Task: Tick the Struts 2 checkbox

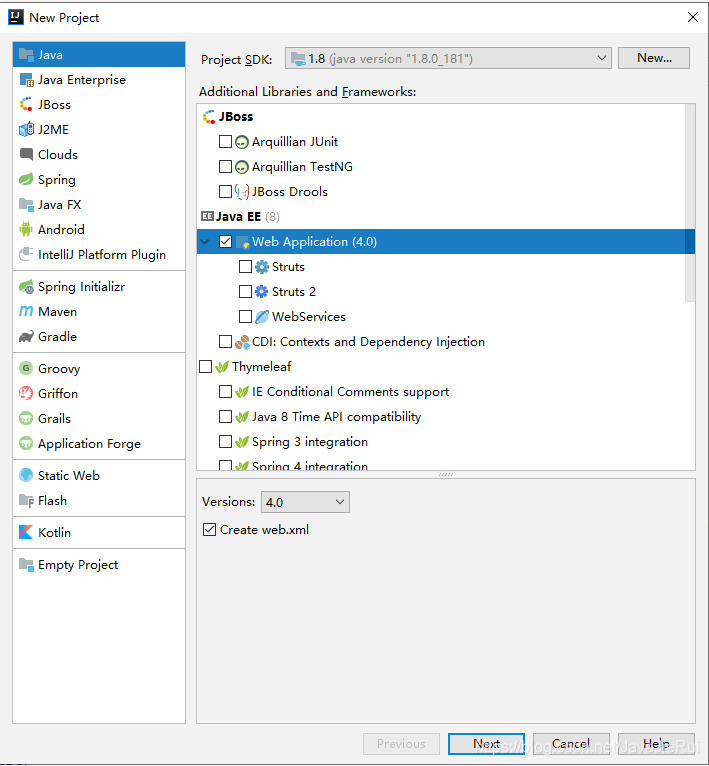Action: (245, 292)
